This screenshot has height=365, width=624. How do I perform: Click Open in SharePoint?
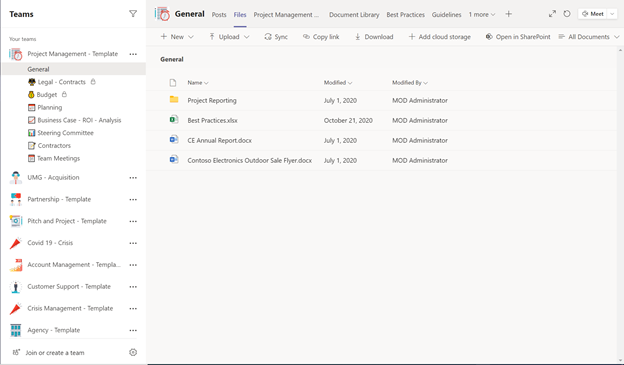point(518,37)
